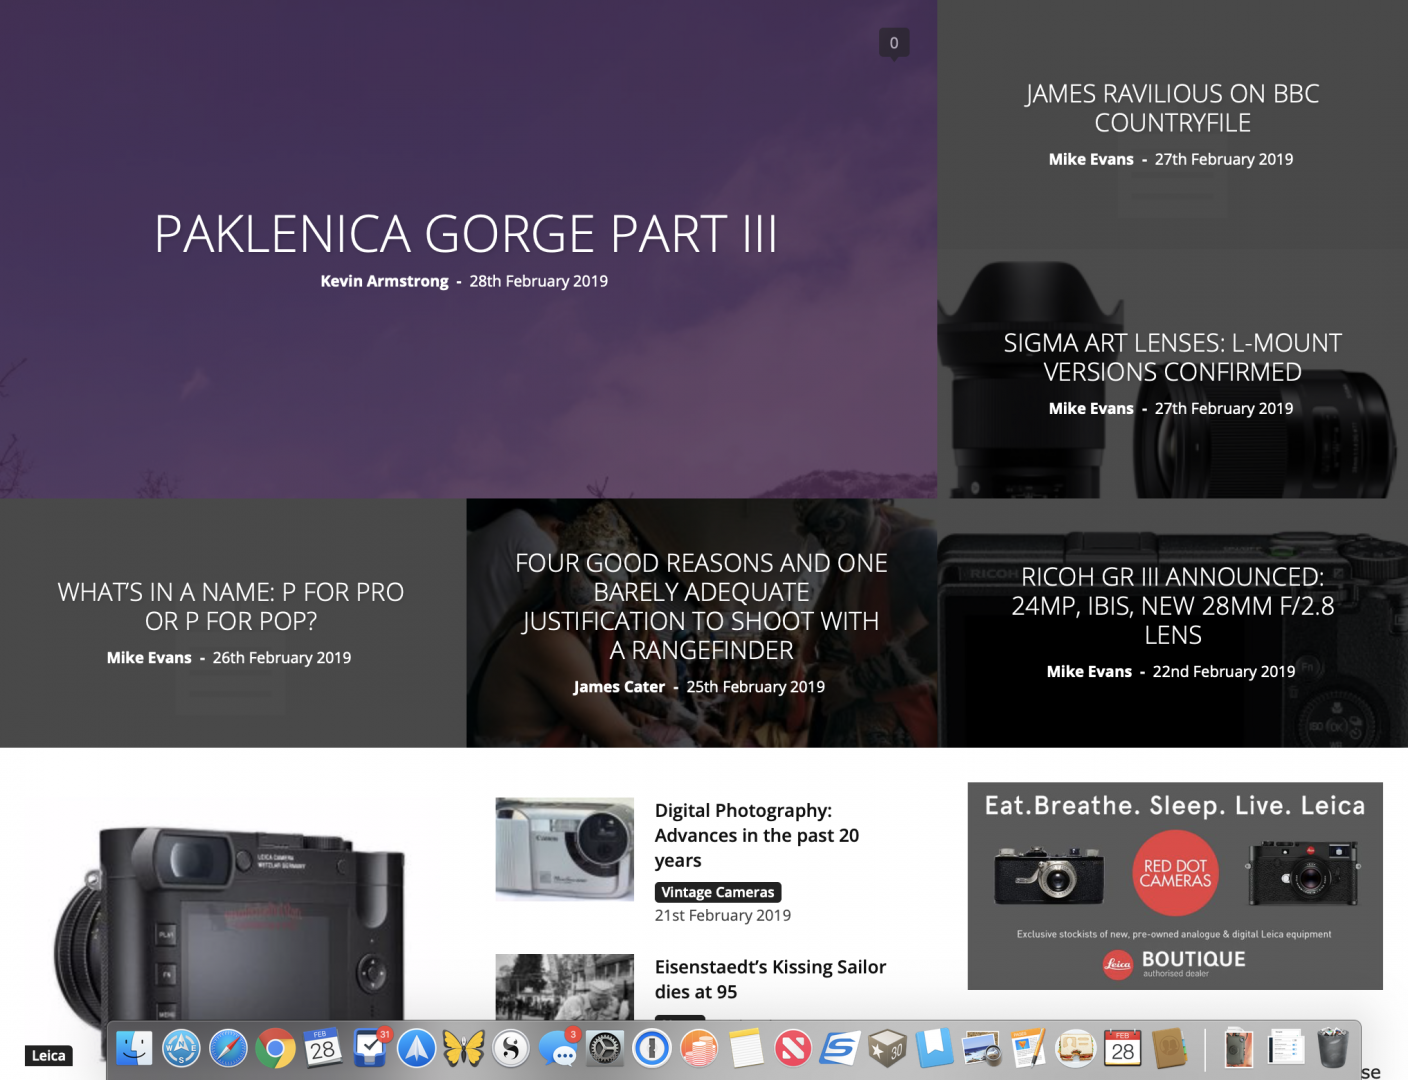Open the task app with 31 badge
Viewport: 1408px width, 1080px height.
(370, 1048)
